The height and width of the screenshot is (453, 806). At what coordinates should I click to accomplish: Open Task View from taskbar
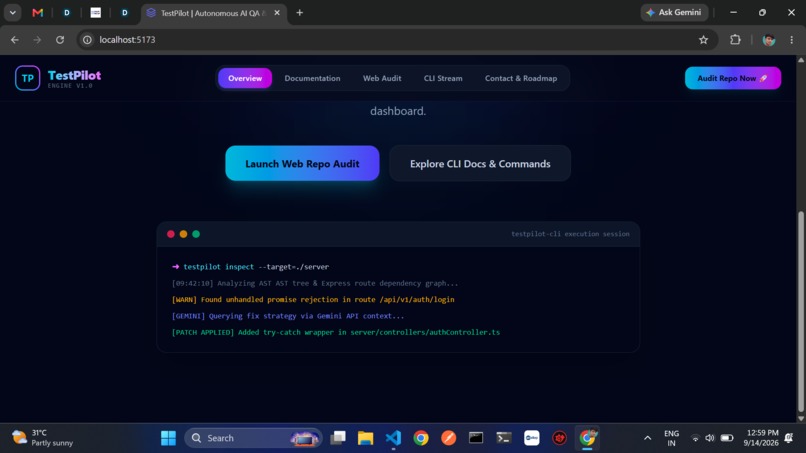tap(338, 438)
